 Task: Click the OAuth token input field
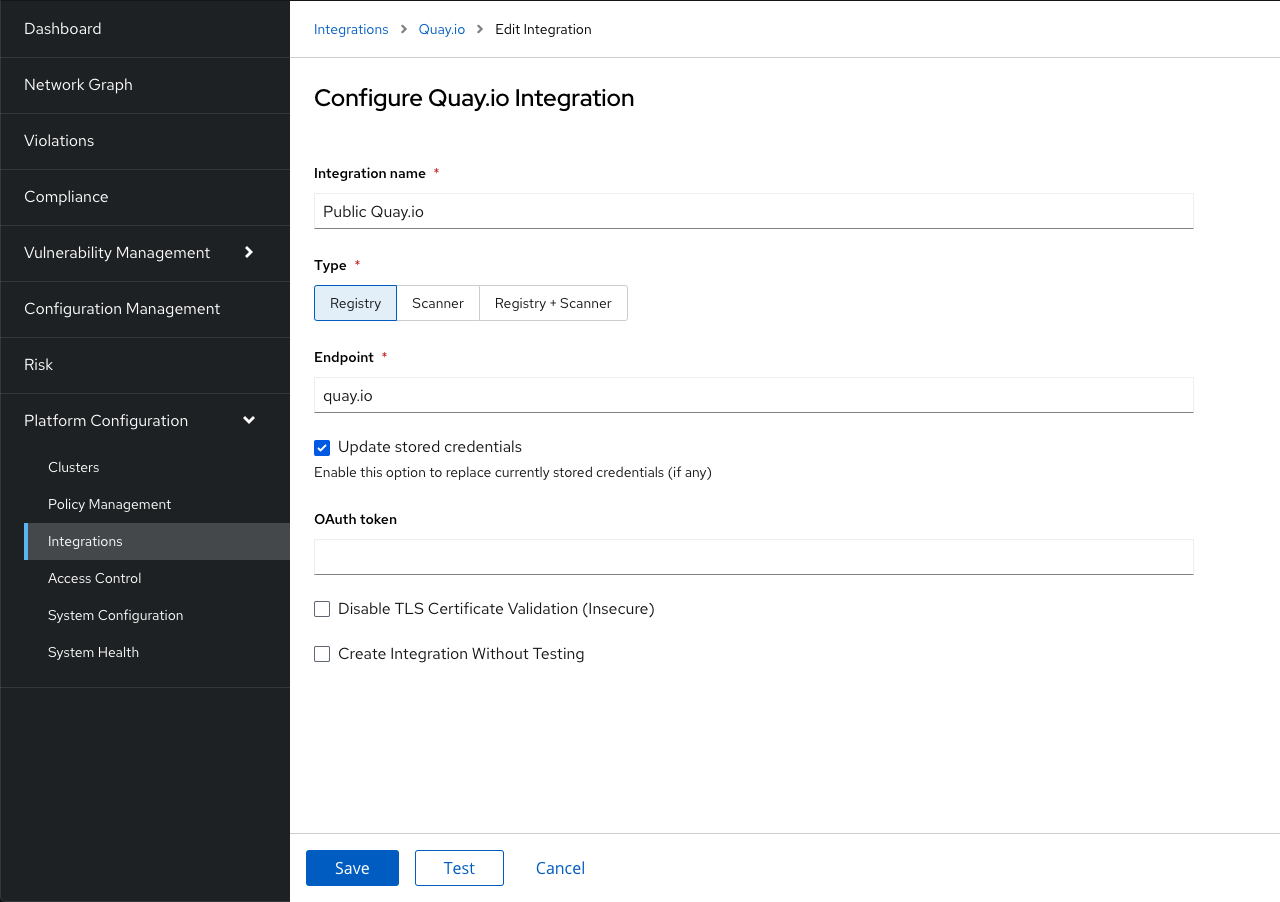click(753, 557)
